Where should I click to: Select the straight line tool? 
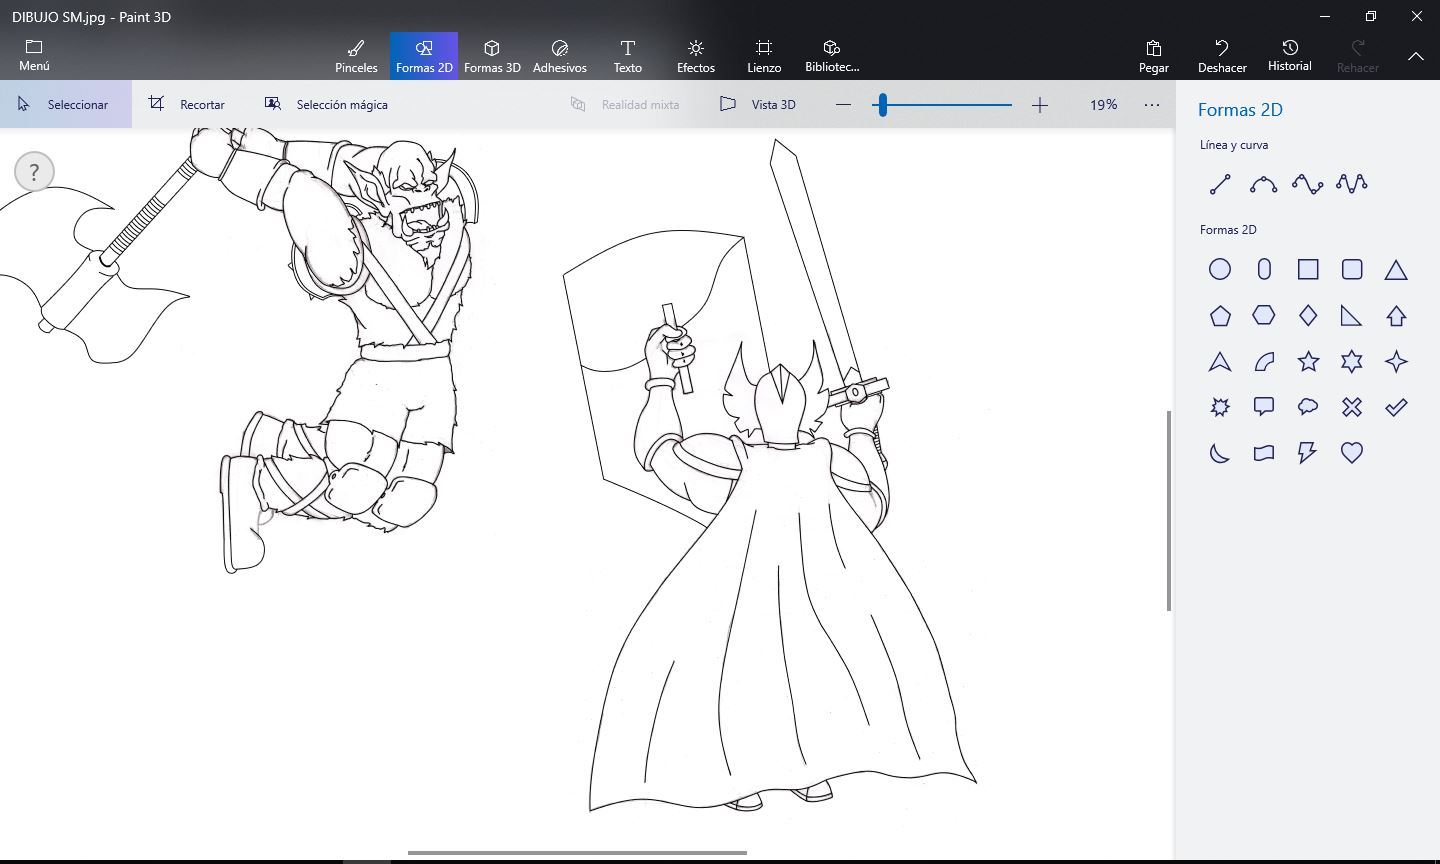(1220, 184)
